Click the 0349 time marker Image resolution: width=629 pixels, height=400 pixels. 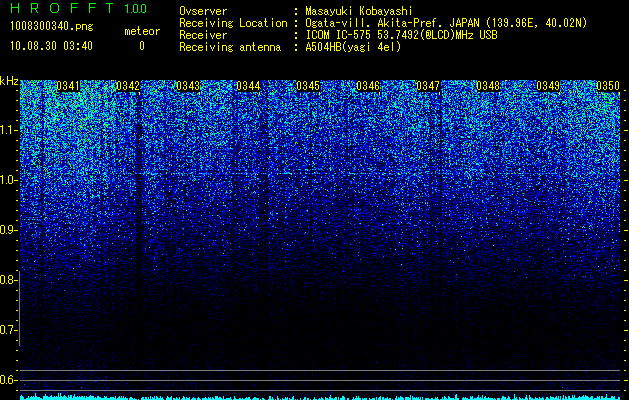(x=548, y=86)
